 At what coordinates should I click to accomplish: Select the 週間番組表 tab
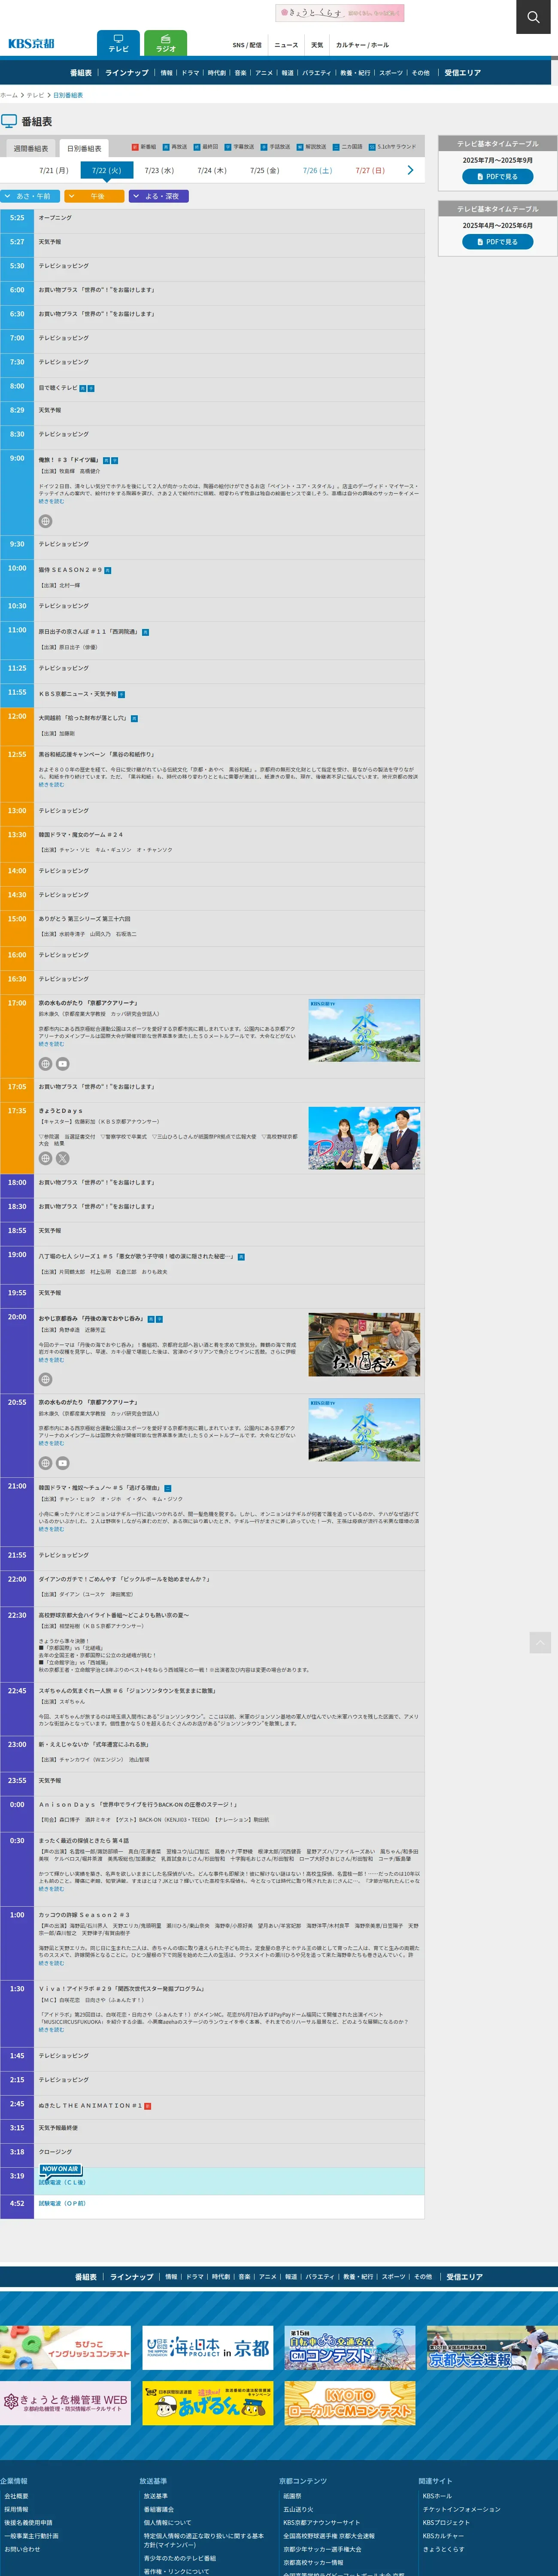(31, 149)
